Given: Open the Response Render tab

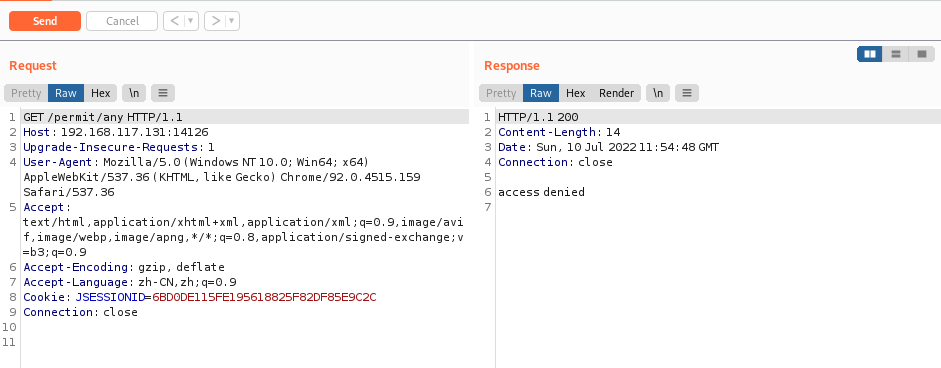Looking at the screenshot, I should click(x=616, y=93).
